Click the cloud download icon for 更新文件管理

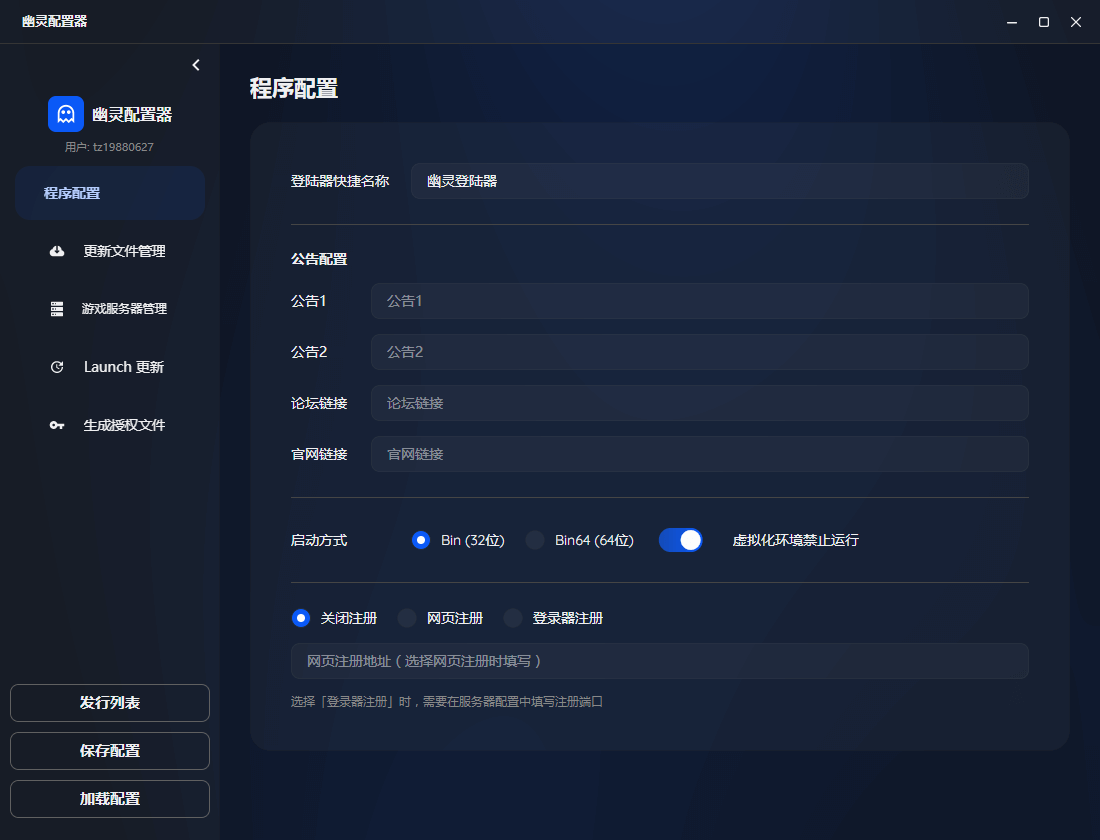click(x=57, y=251)
